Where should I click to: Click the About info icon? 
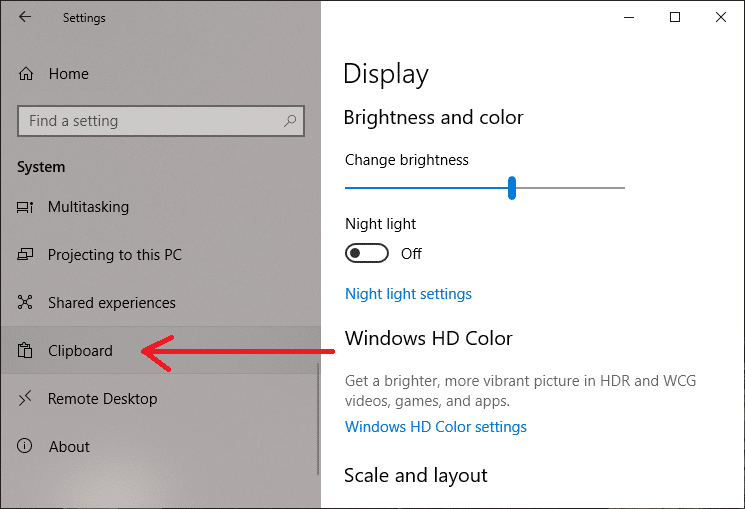[25, 447]
